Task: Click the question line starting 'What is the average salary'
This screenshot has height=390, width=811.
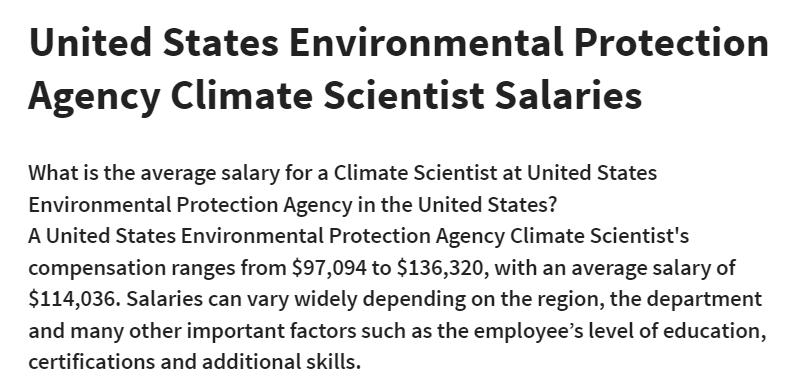Action: 342,173
